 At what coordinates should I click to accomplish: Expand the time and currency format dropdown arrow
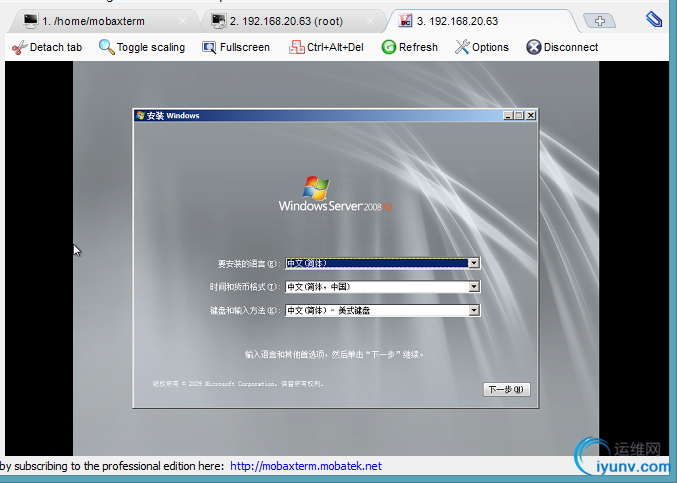pos(474,287)
